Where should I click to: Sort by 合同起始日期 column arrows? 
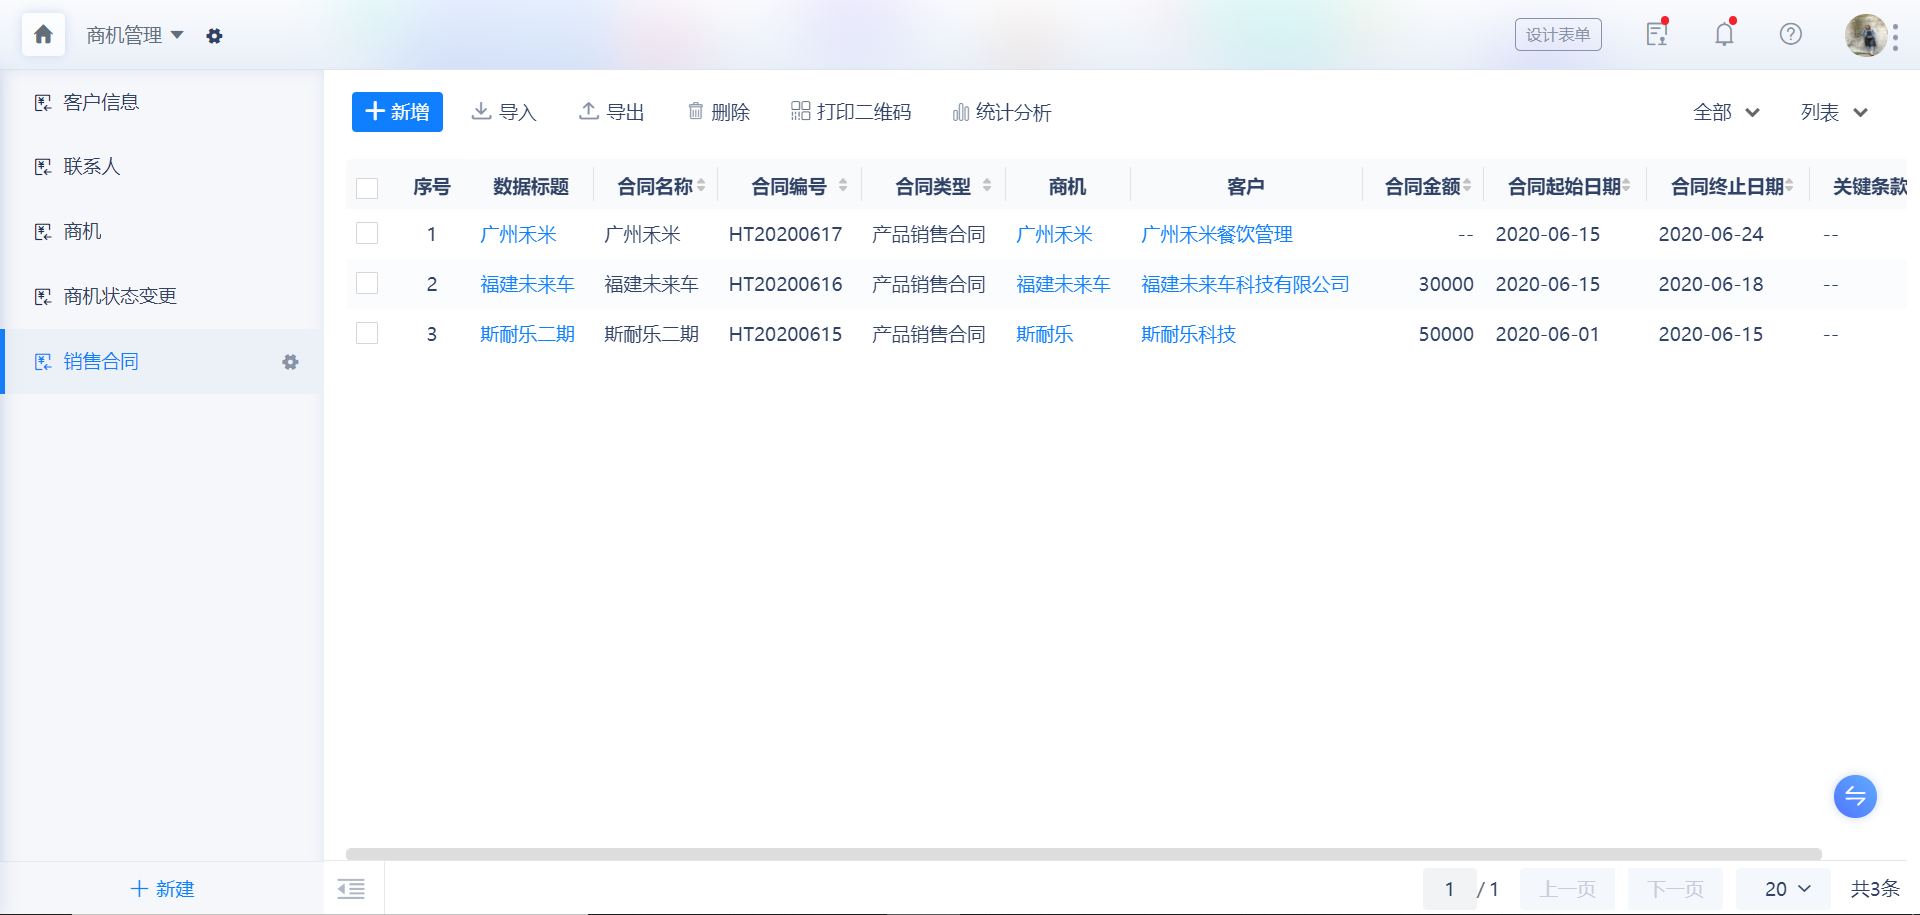1627,185
